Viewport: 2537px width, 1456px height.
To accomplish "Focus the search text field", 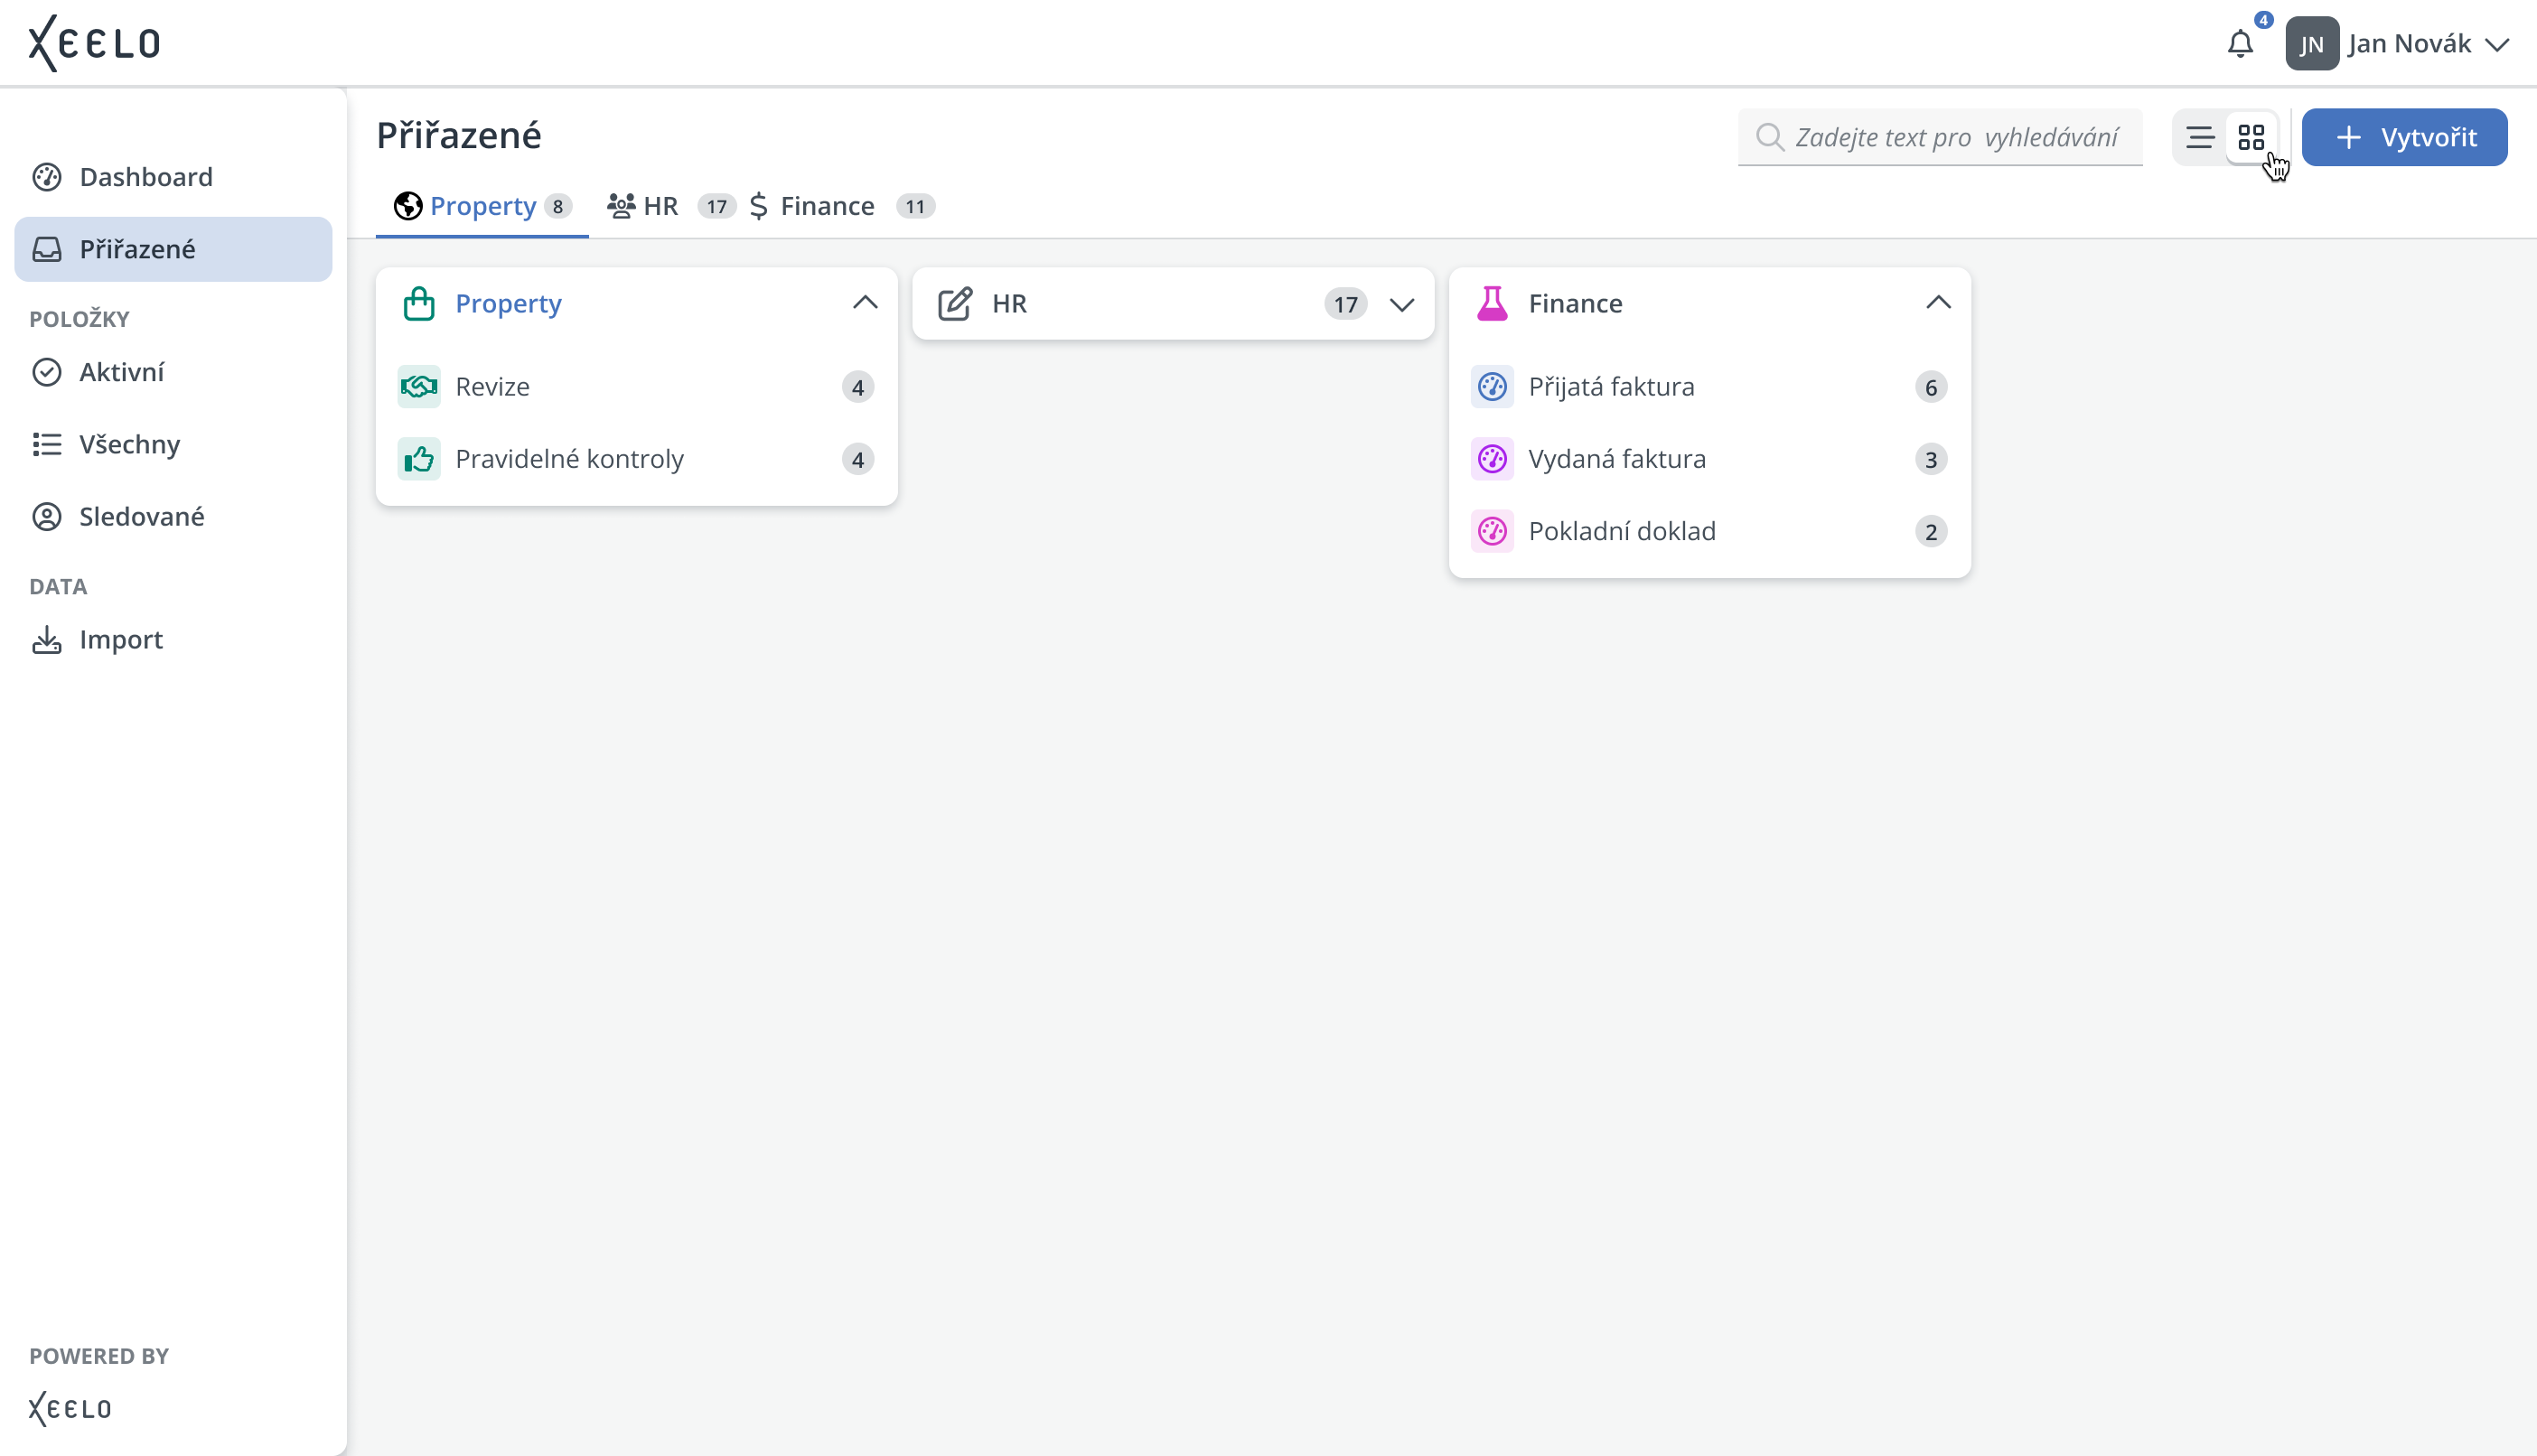I will click(1955, 137).
